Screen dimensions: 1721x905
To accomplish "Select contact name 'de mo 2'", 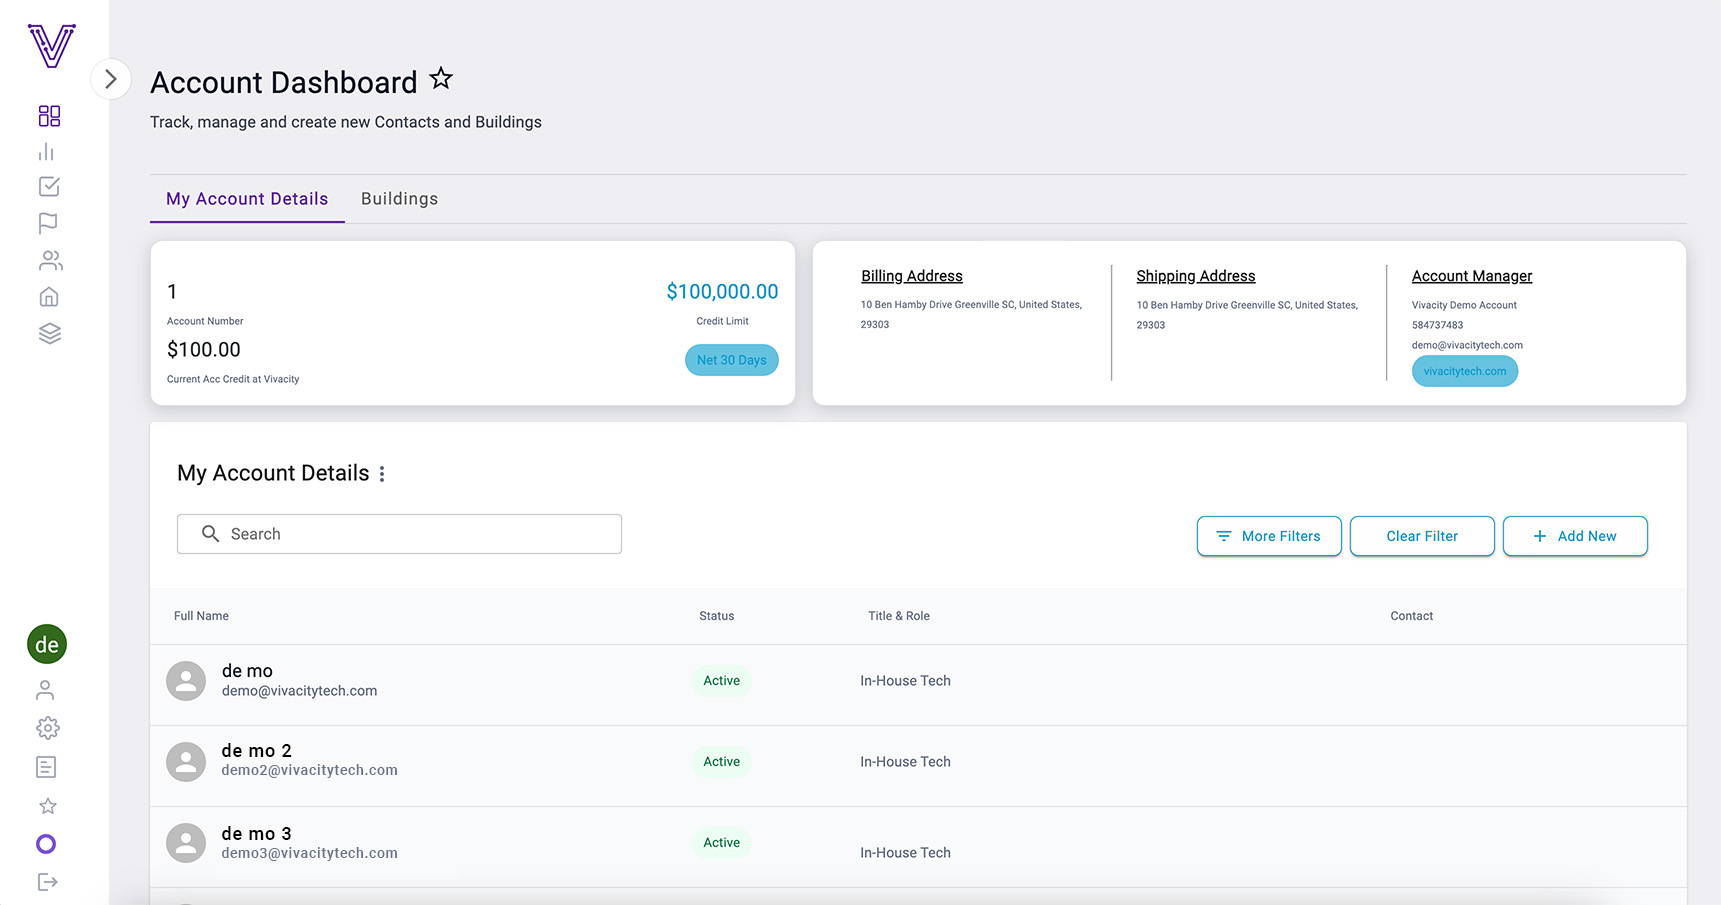I will (x=257, y=751).
